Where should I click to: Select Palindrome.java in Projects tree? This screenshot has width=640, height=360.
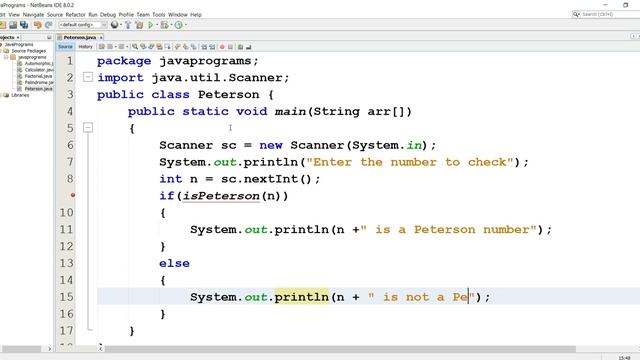click(36, 82)
